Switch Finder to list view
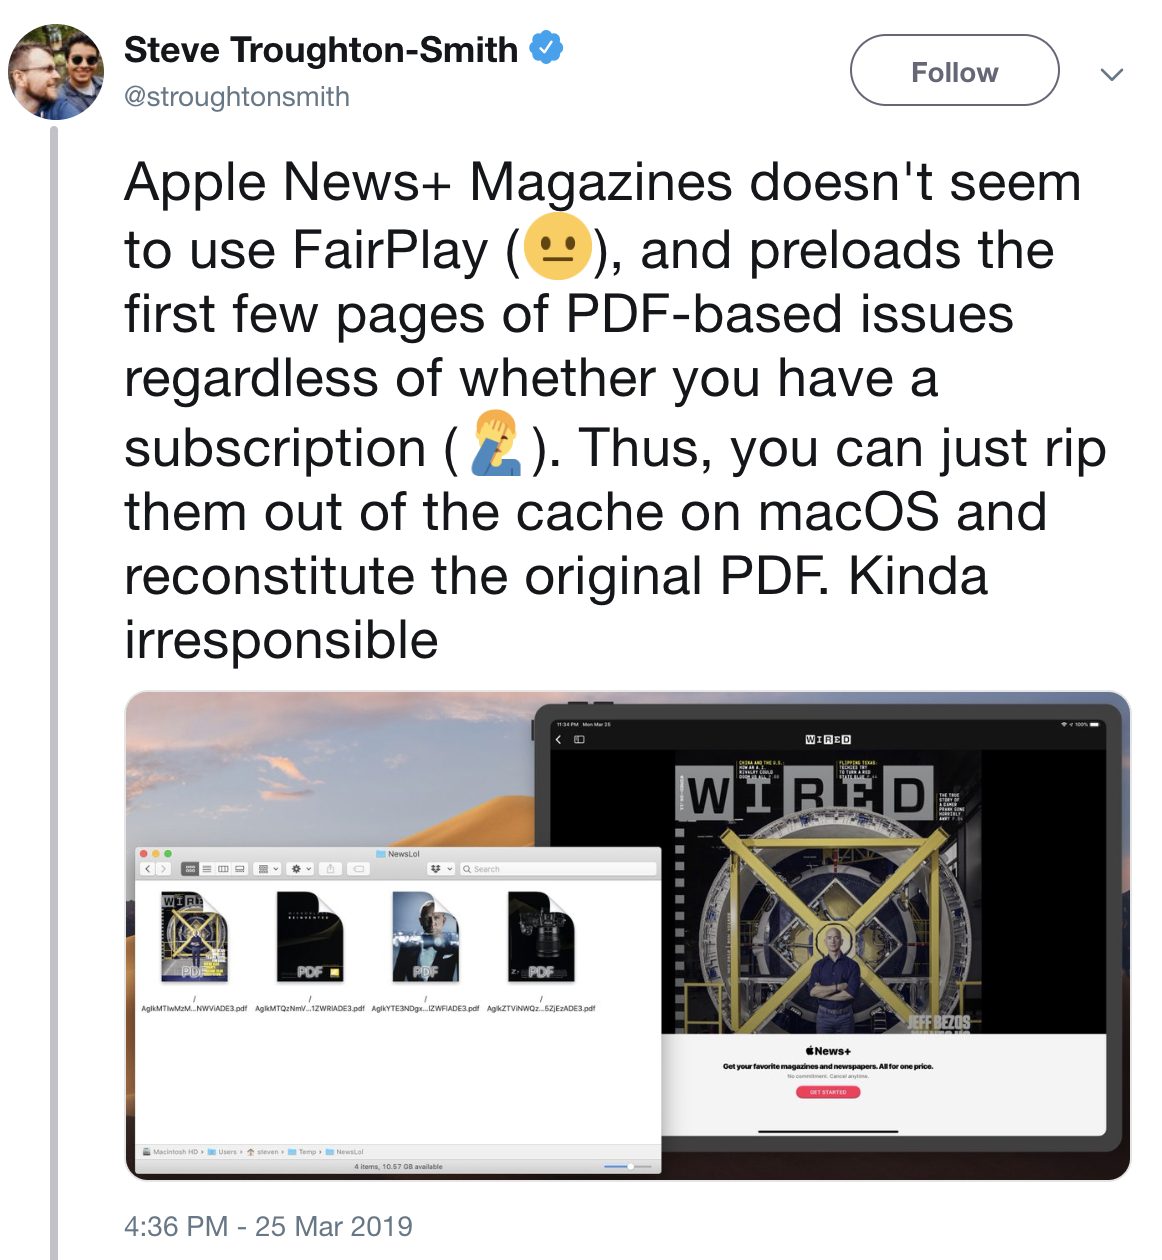1162x1260 pixels. coord(207,869)
